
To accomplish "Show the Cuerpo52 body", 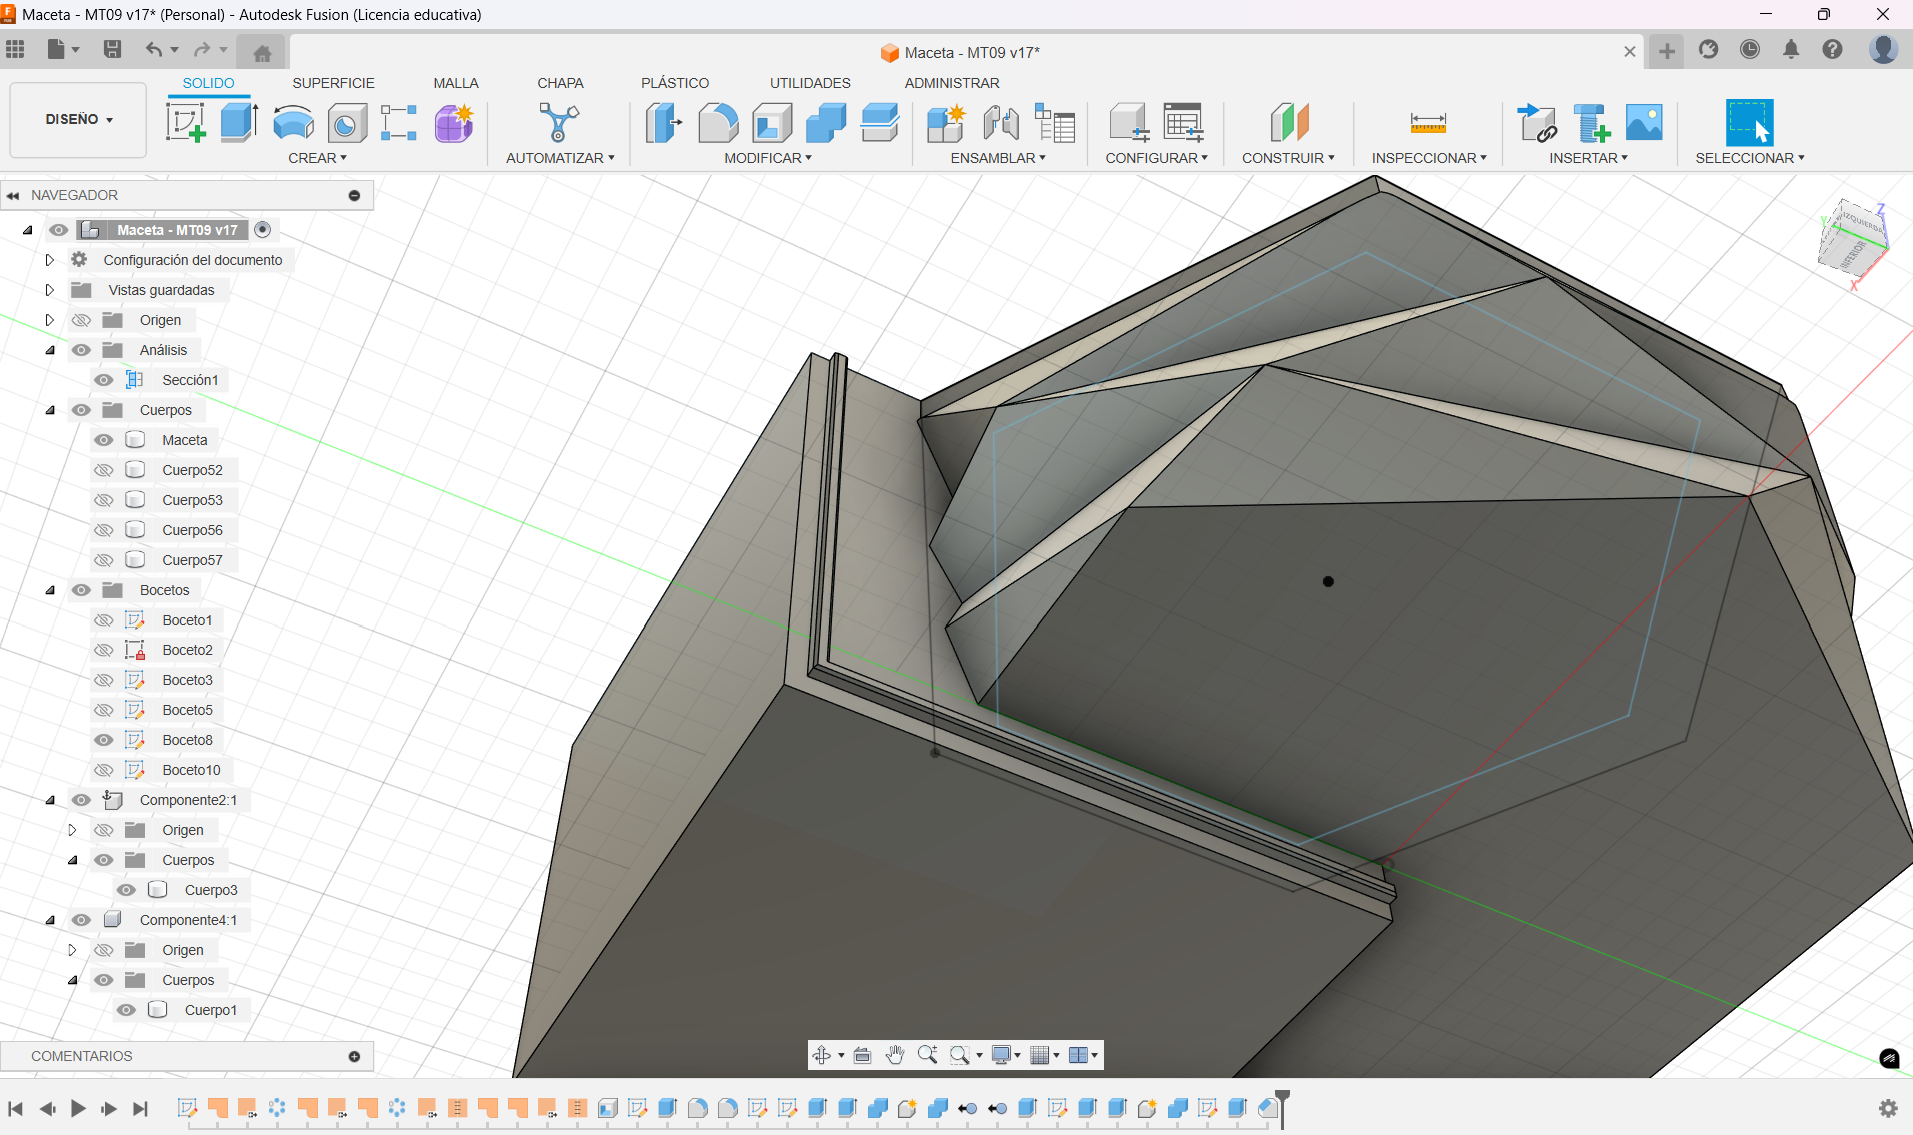I will click(103, 470).
